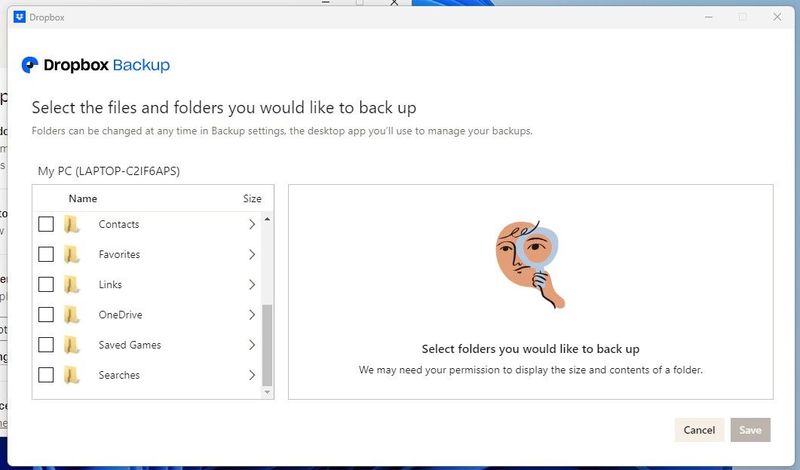The width and height of the screenshot is (800, 470).
Task: Click the folder list scrollbar thumb
Action: tap(267, 345)
